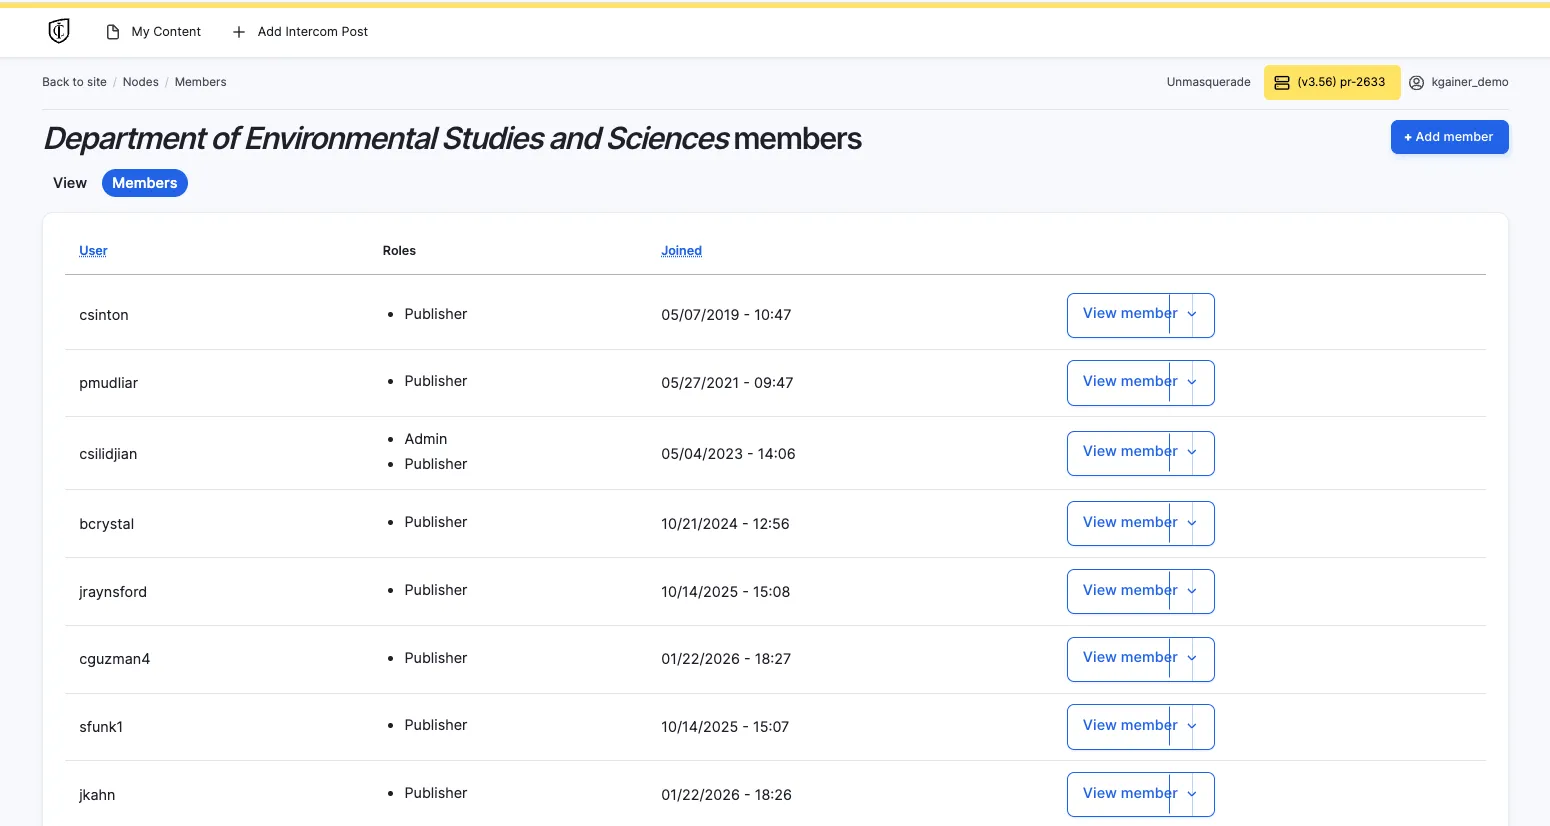Open the kgainer_demo account menu
Screen dimensions: 1550x826
tap(1459, 83)
